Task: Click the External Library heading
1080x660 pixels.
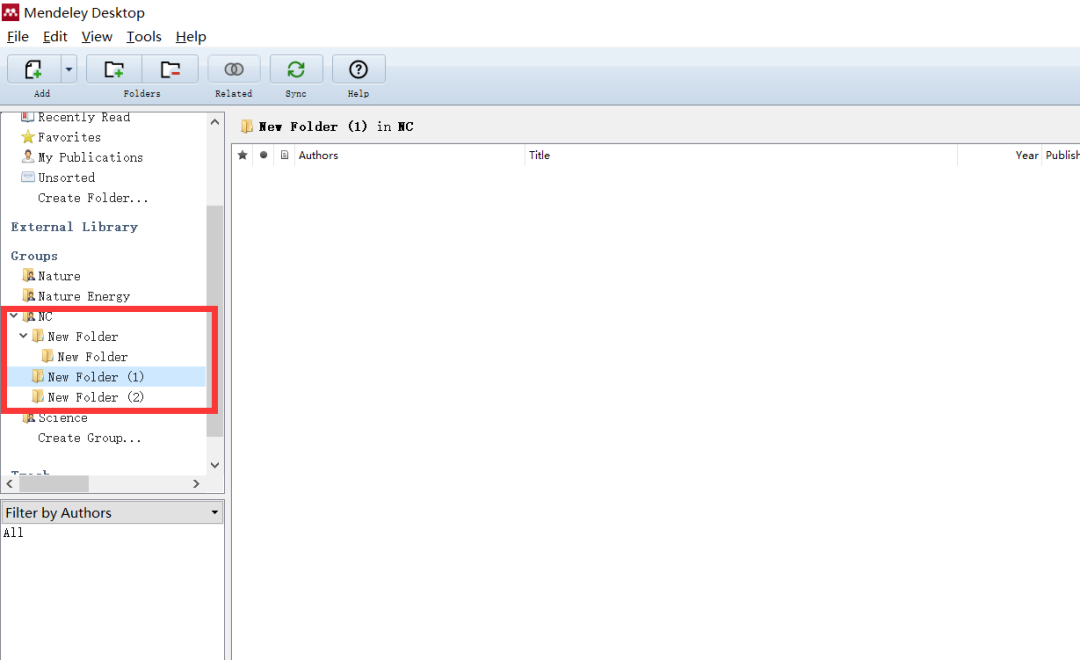Action: pos(74,227)
